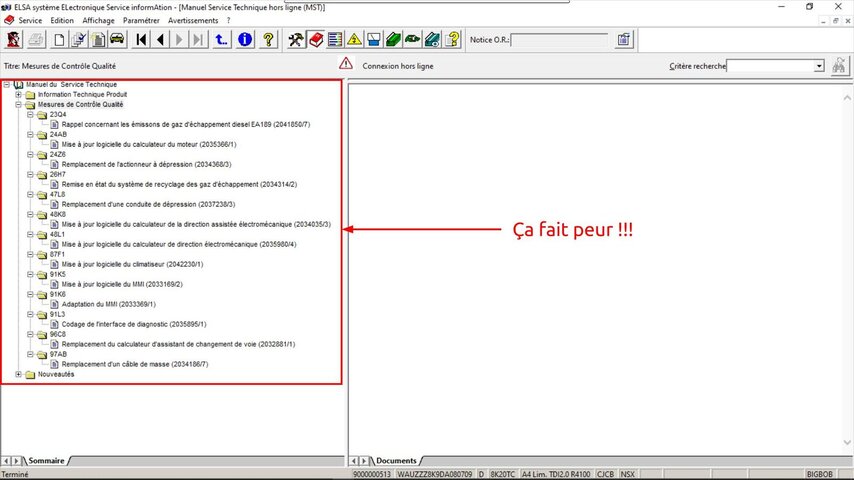This screenshot has width=854, height=480.
Task: Click the document pane scroll-down arrow
Action: coord(847,442)
